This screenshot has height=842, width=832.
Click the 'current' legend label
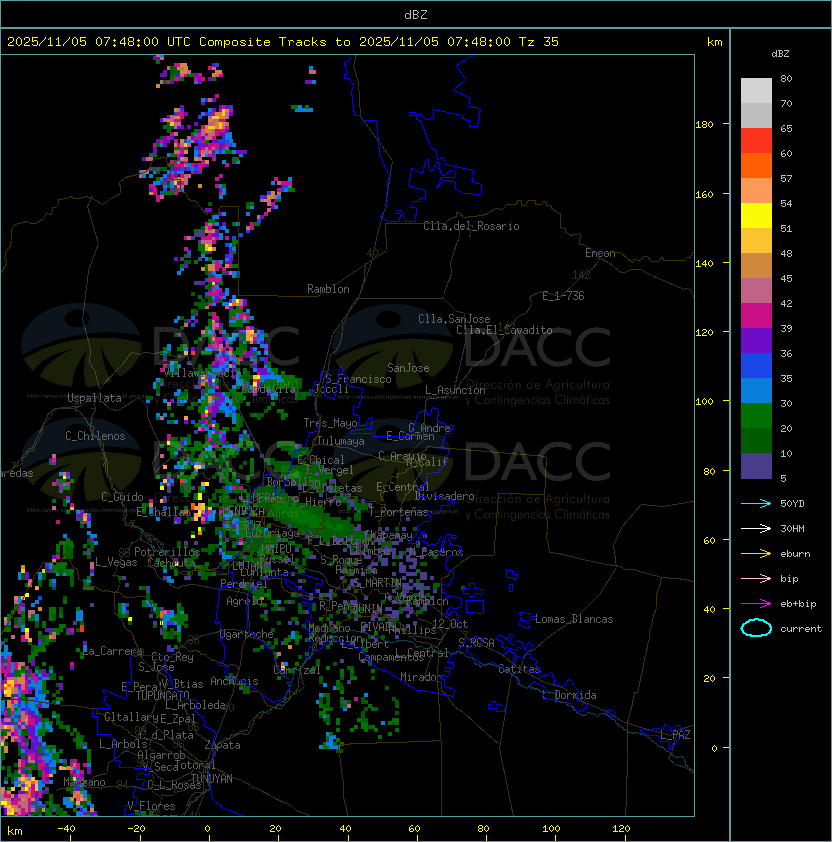tap(801, 628)
